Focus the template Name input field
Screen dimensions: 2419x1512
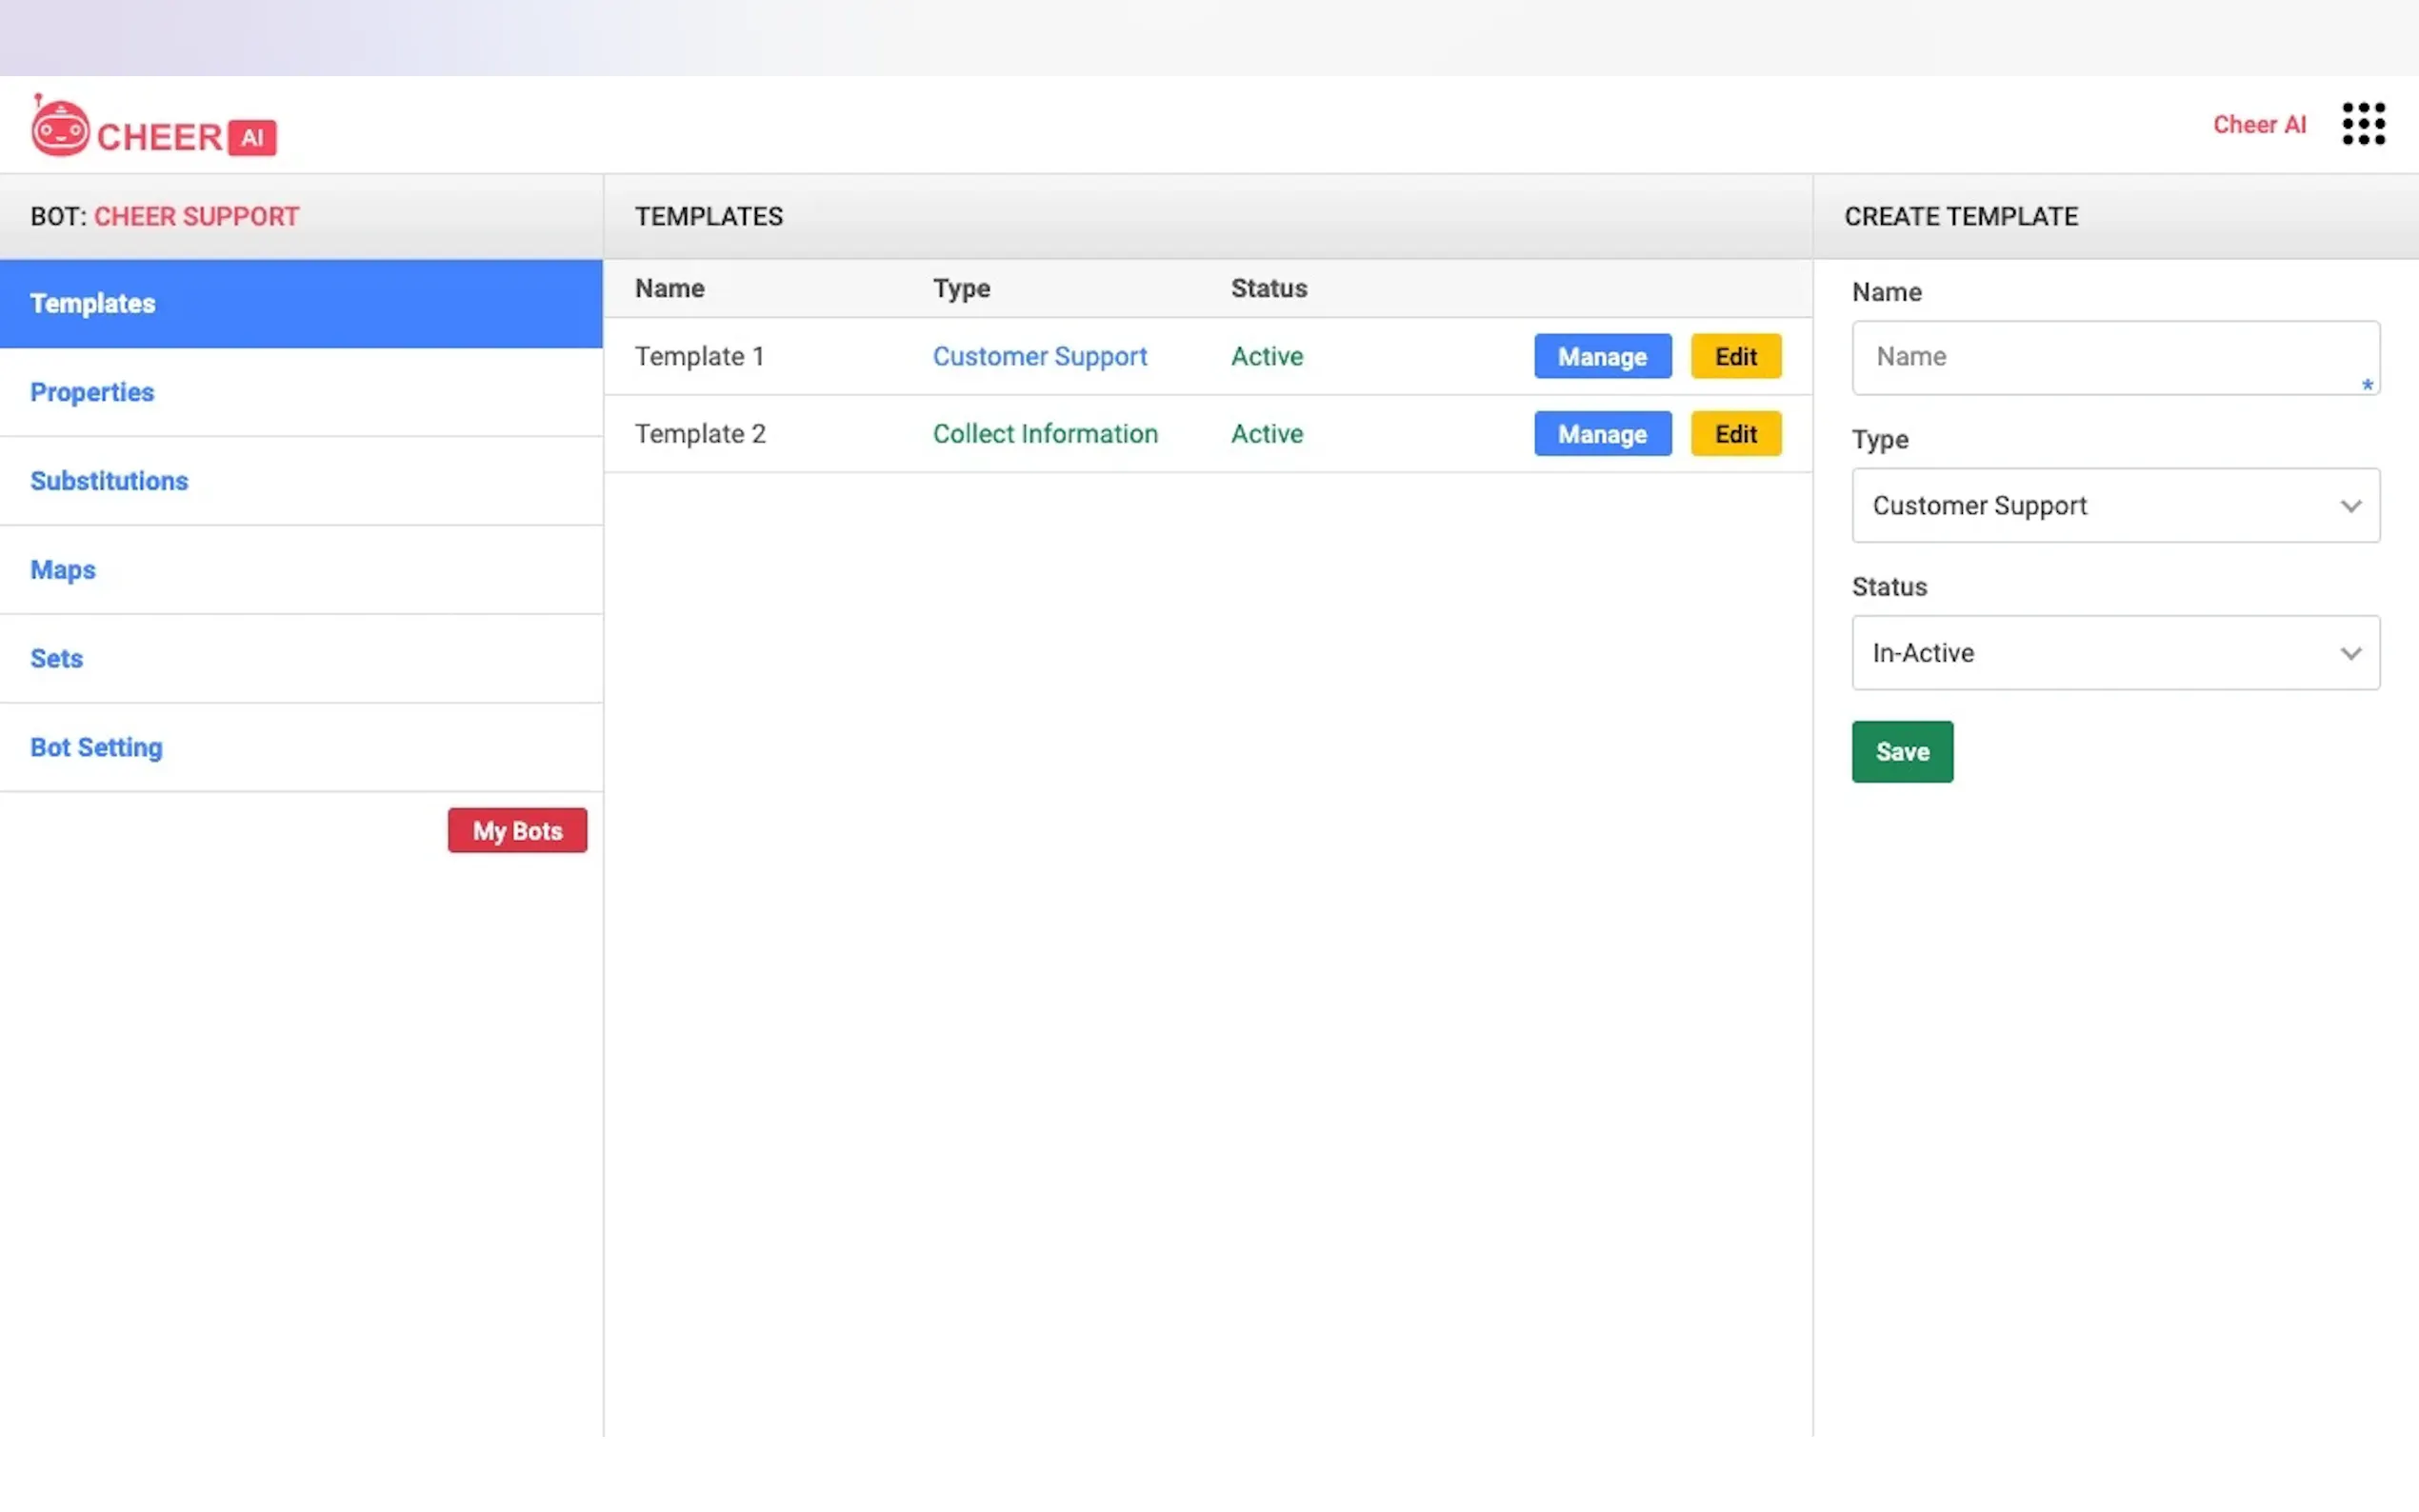2114,357
